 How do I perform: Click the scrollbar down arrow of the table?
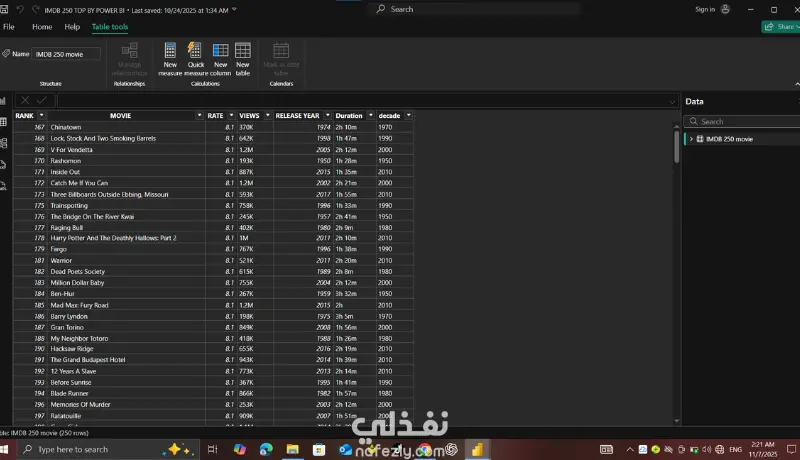click(x=677, y=421)
